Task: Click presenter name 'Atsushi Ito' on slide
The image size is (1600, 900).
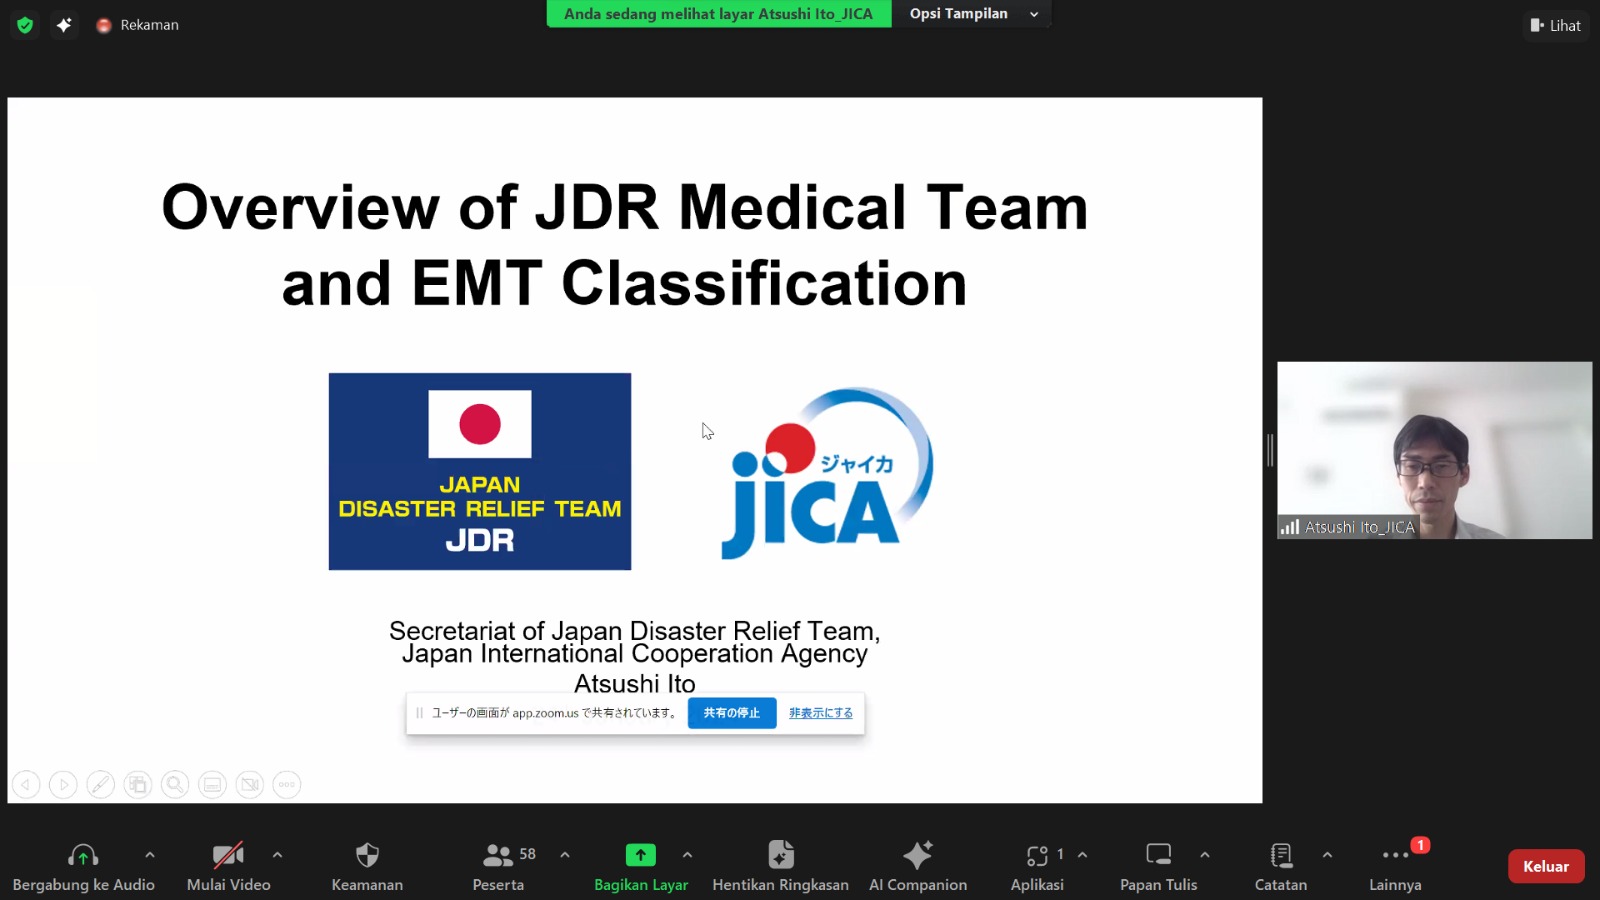Action: [634, 683]
